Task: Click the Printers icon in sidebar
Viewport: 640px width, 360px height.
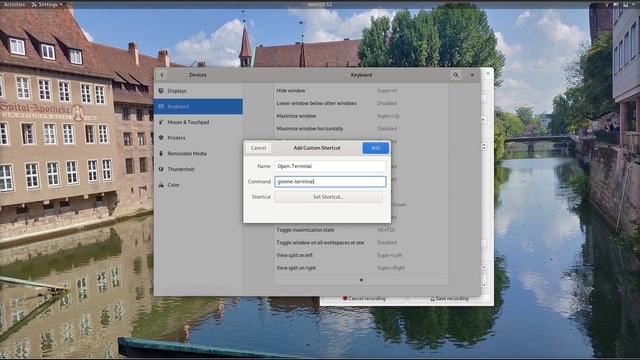Action: (x=161, y=138)
